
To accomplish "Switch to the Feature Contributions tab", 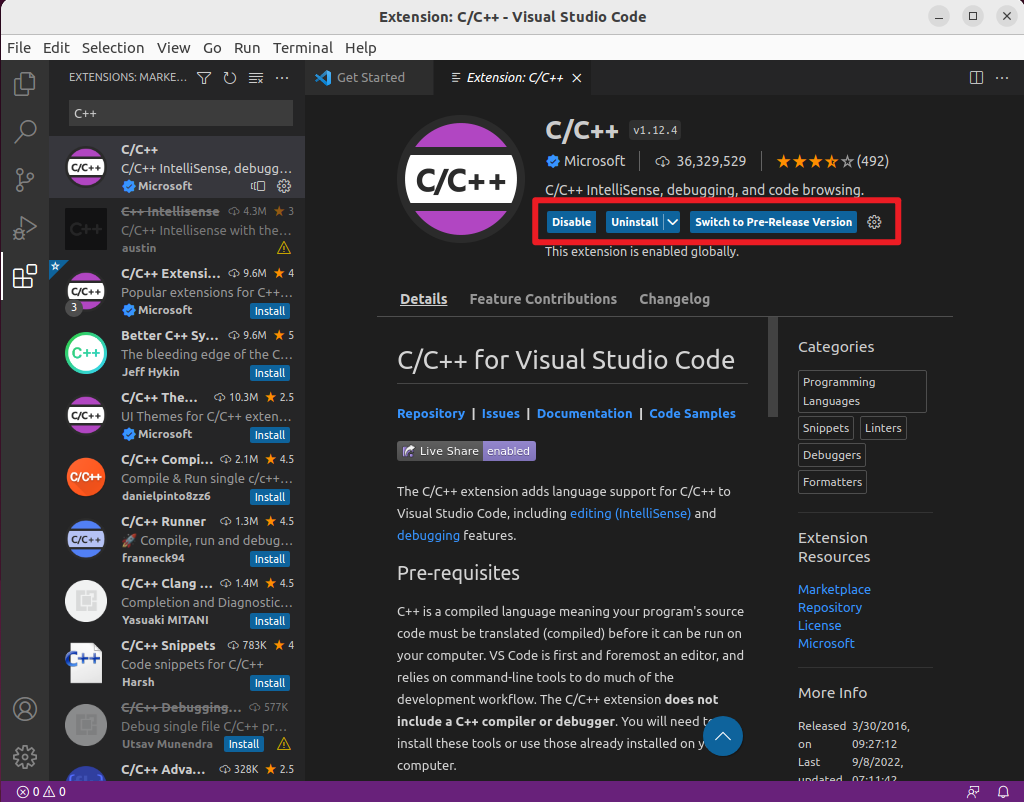I will click(543, 298).
